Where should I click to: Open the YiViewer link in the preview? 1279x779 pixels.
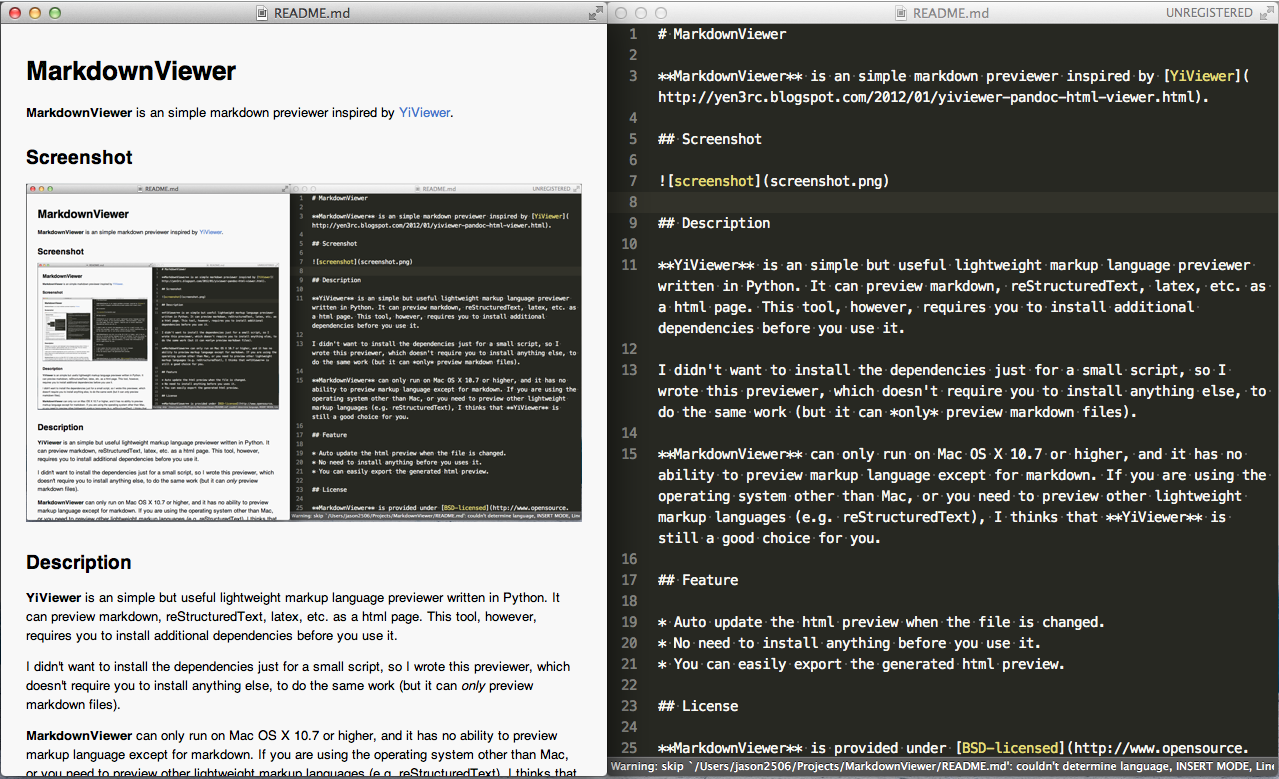pyautogui.click(x=425, y=113)
